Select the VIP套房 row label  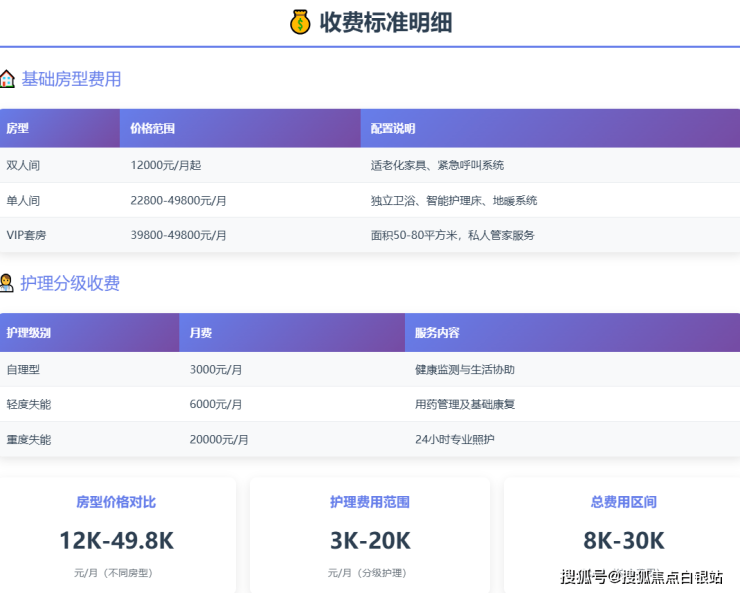click(x=27, y=235)
